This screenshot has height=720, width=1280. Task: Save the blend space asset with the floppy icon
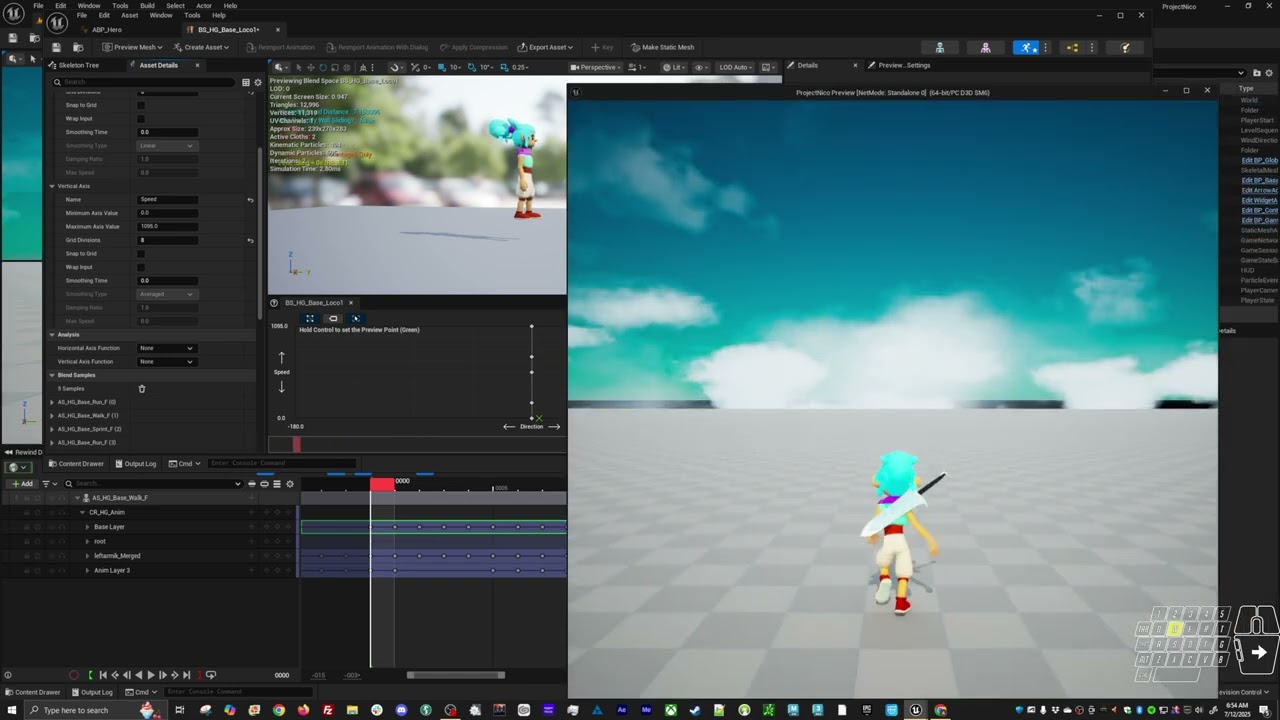point(56,47)
